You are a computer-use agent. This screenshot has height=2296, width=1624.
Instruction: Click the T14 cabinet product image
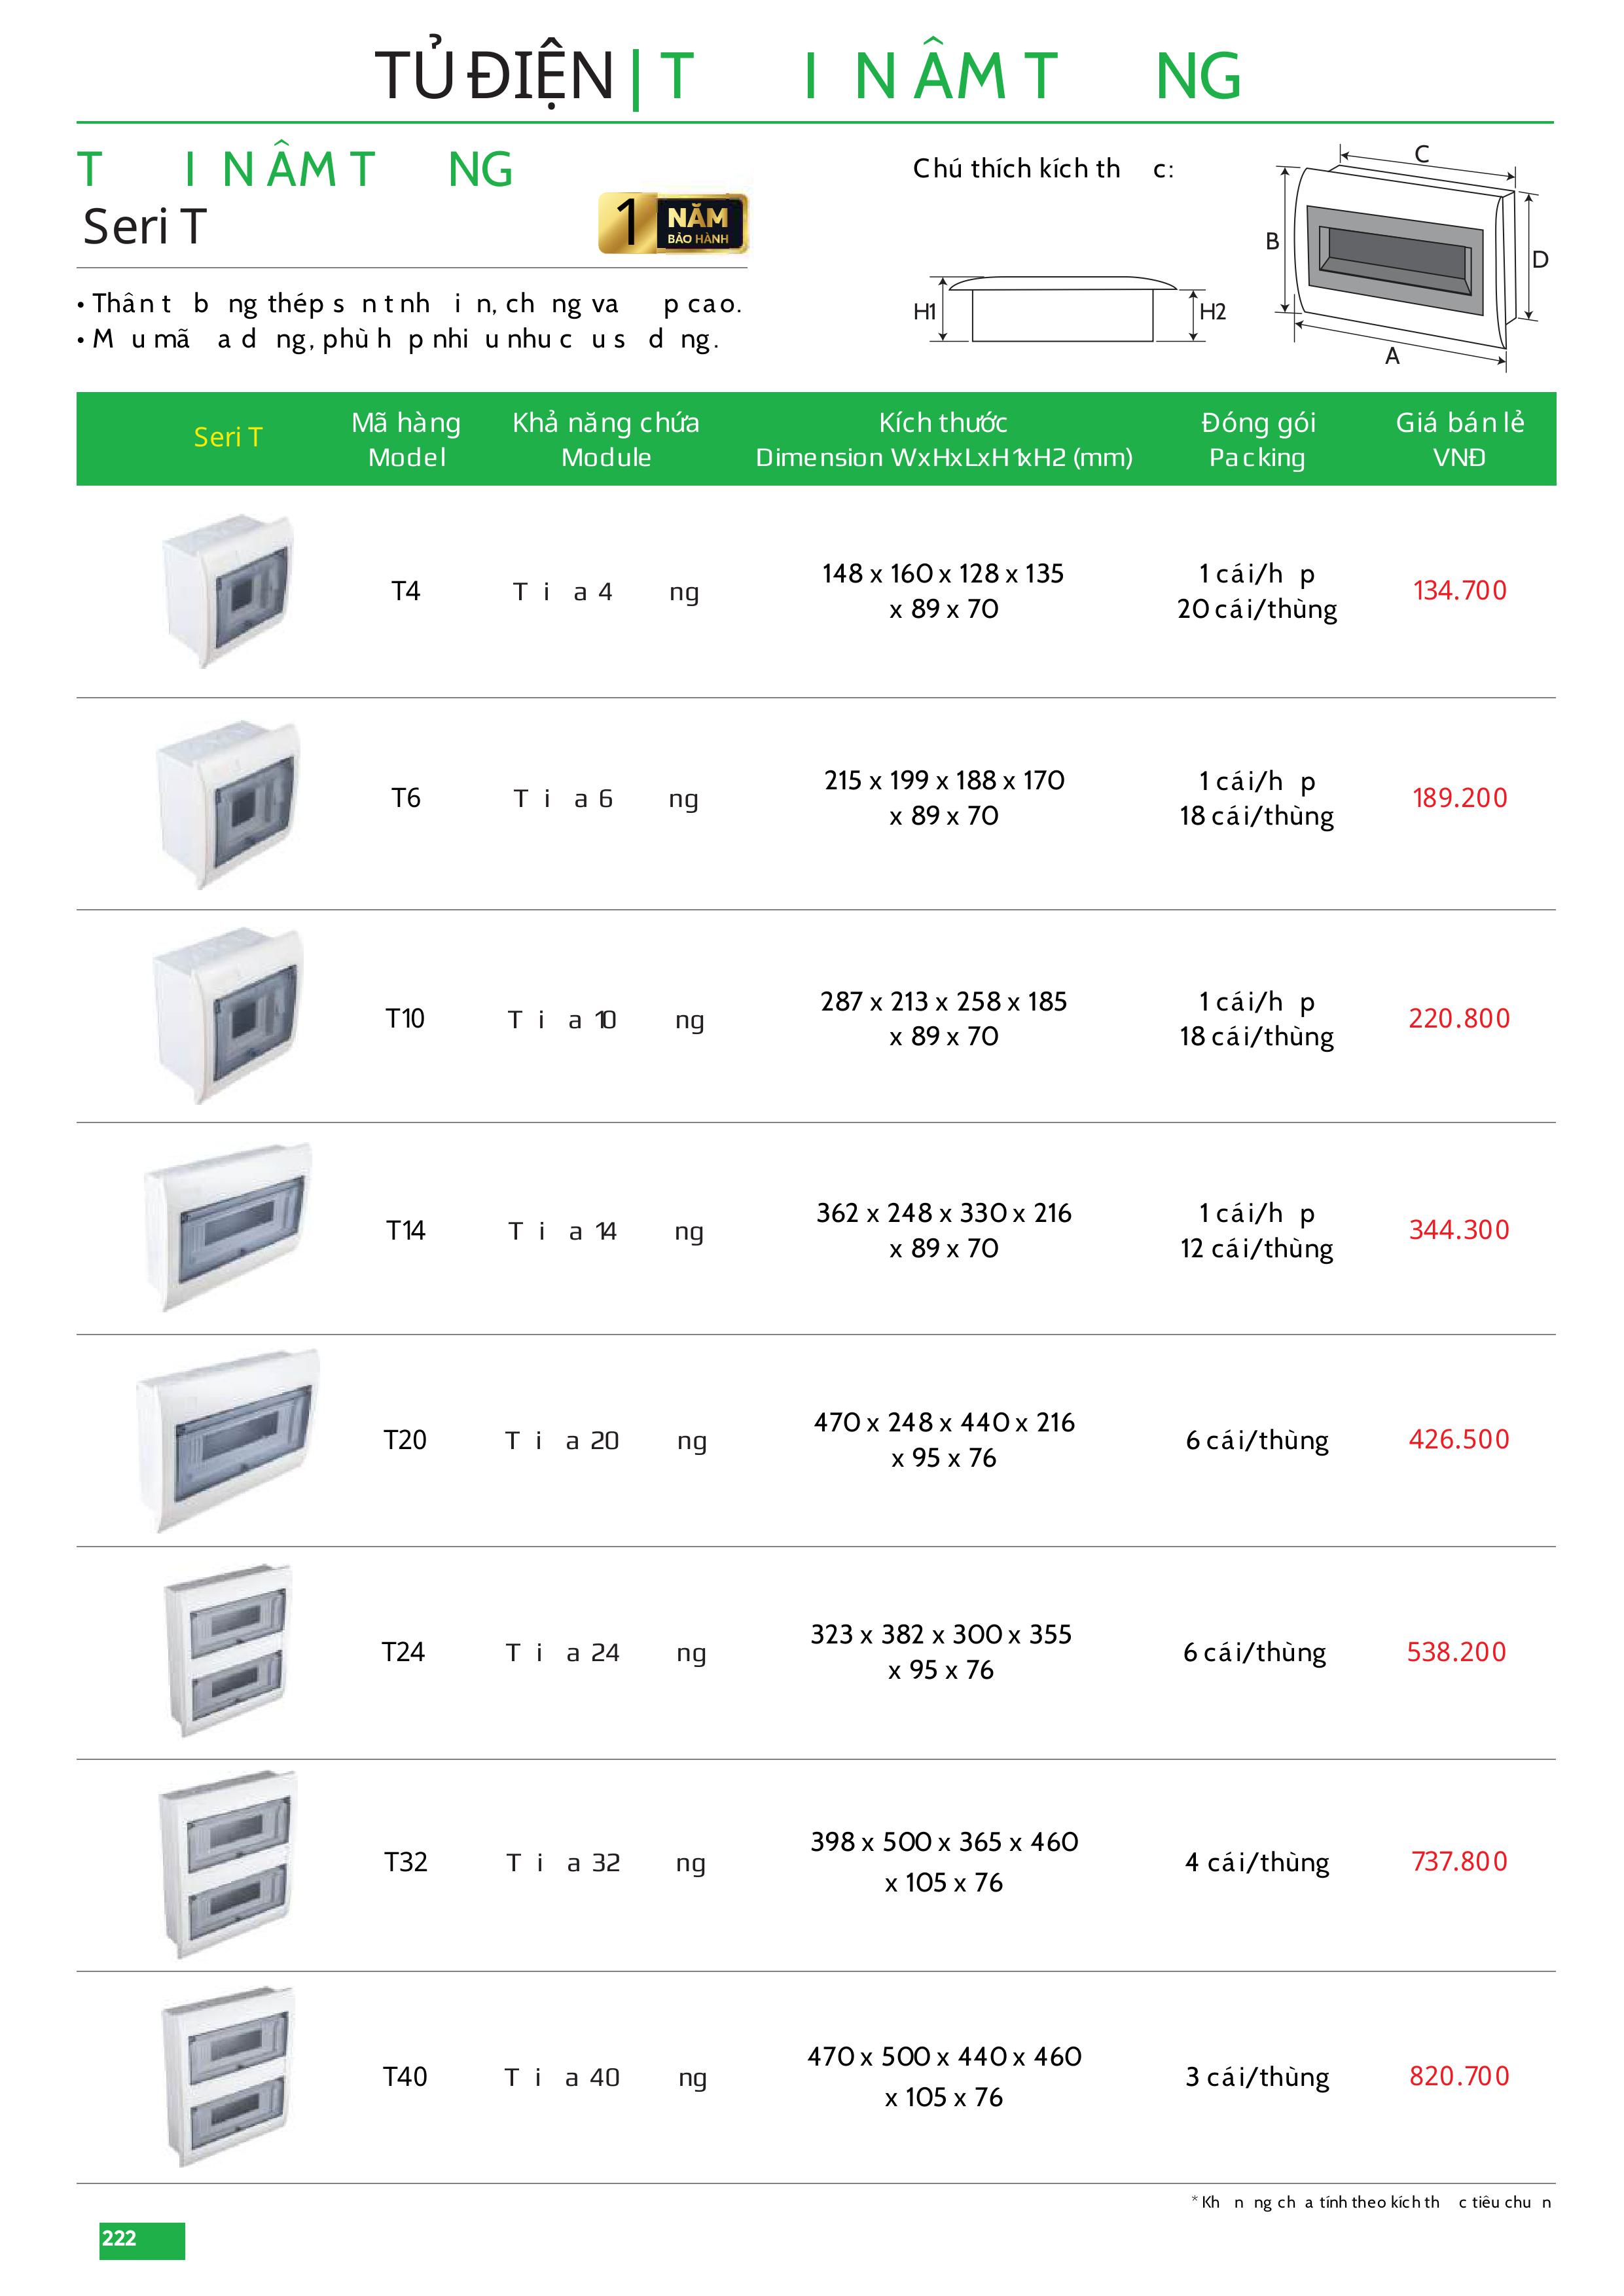pos(228,1228)
